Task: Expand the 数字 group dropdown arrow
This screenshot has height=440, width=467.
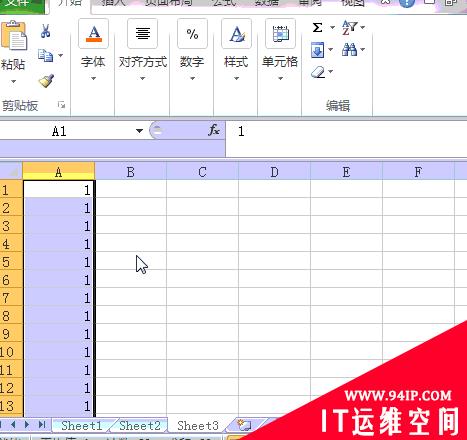Action: [x=192, y=79]
